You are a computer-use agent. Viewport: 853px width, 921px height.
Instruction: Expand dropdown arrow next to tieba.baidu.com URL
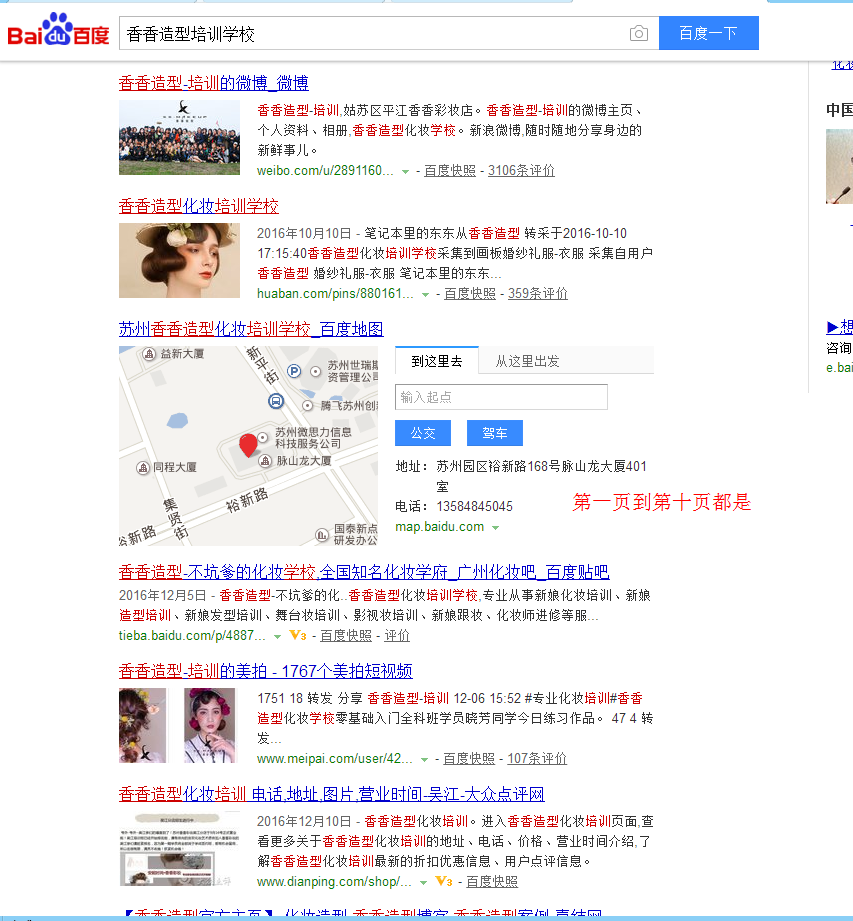(x=278, y=637)
